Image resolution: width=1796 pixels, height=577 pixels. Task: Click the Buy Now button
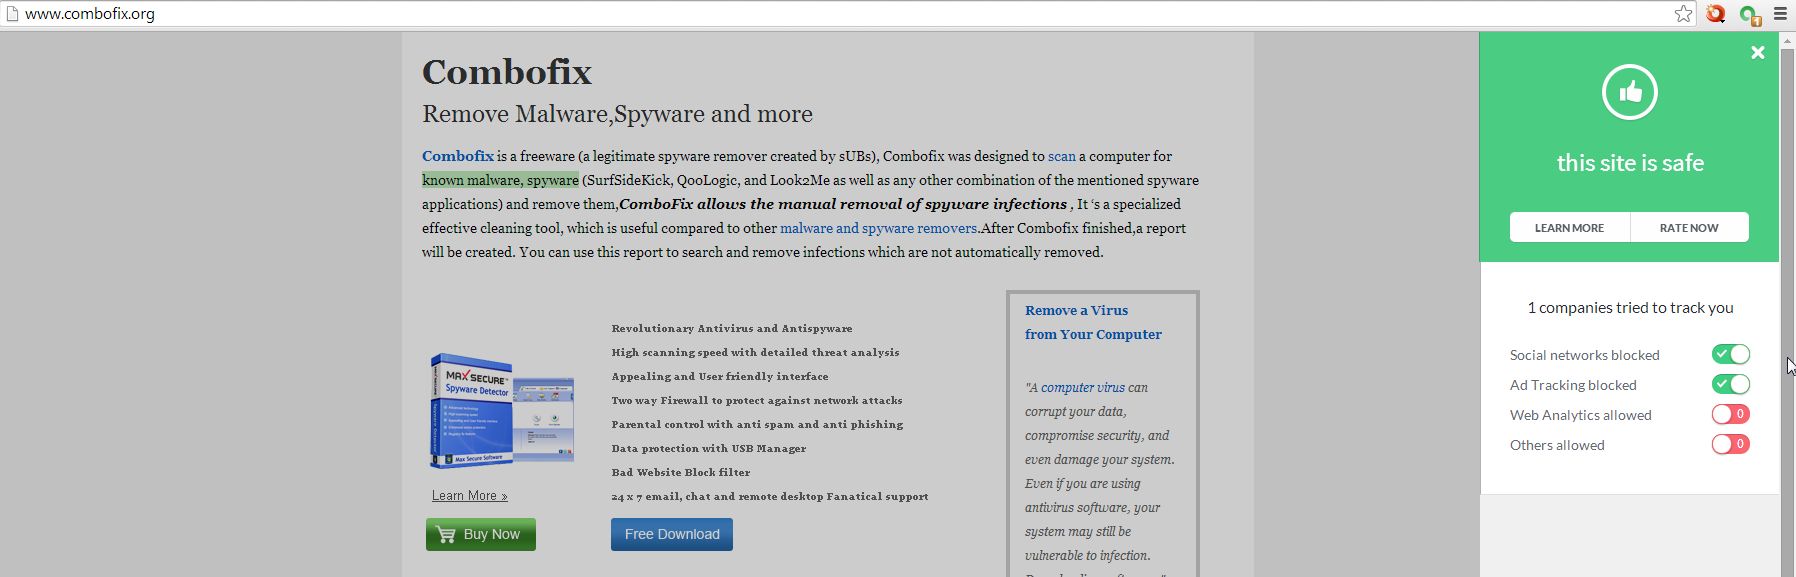point(481,534)
